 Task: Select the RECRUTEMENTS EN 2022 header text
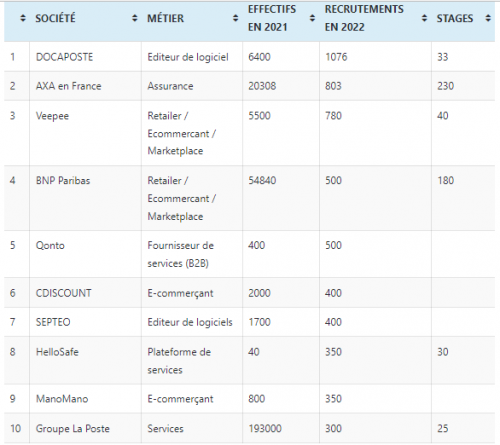[x=364, y=18]
